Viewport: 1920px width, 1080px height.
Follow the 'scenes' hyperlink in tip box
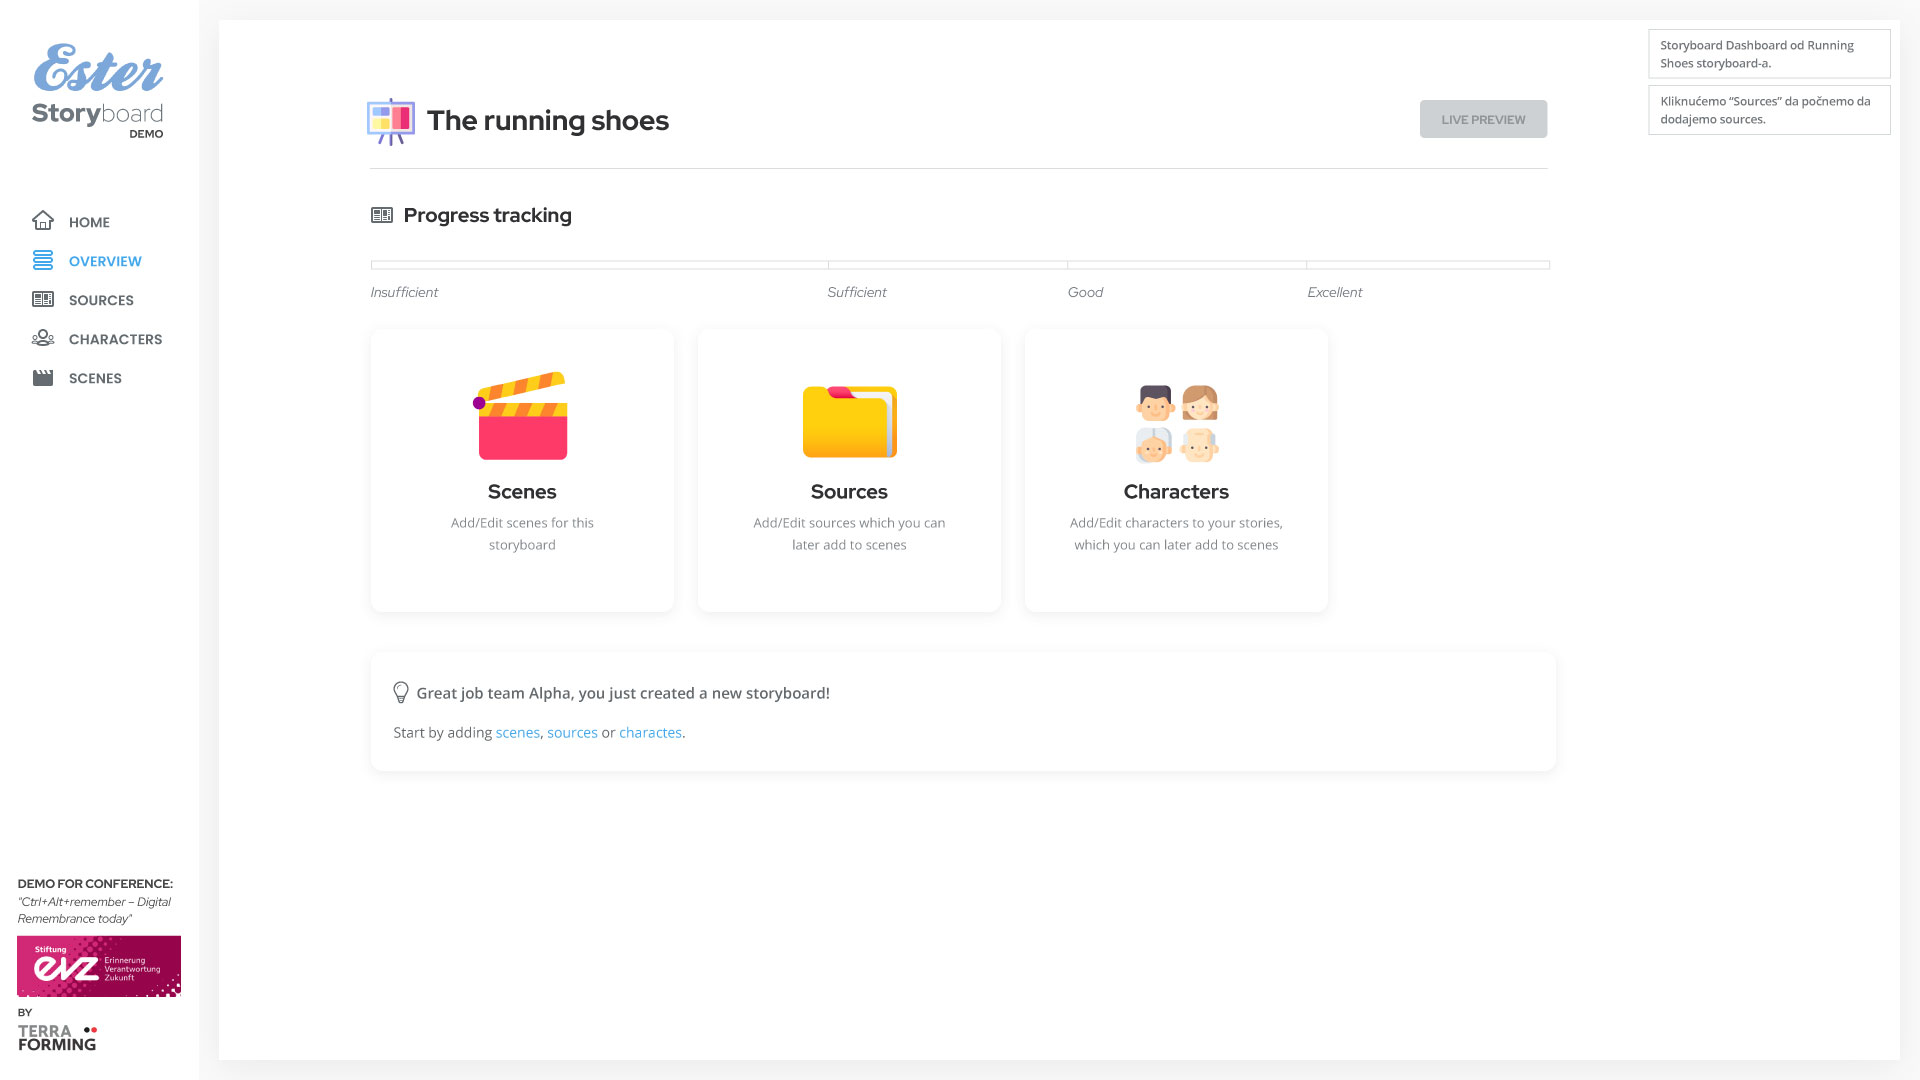(x=517, y=733)
